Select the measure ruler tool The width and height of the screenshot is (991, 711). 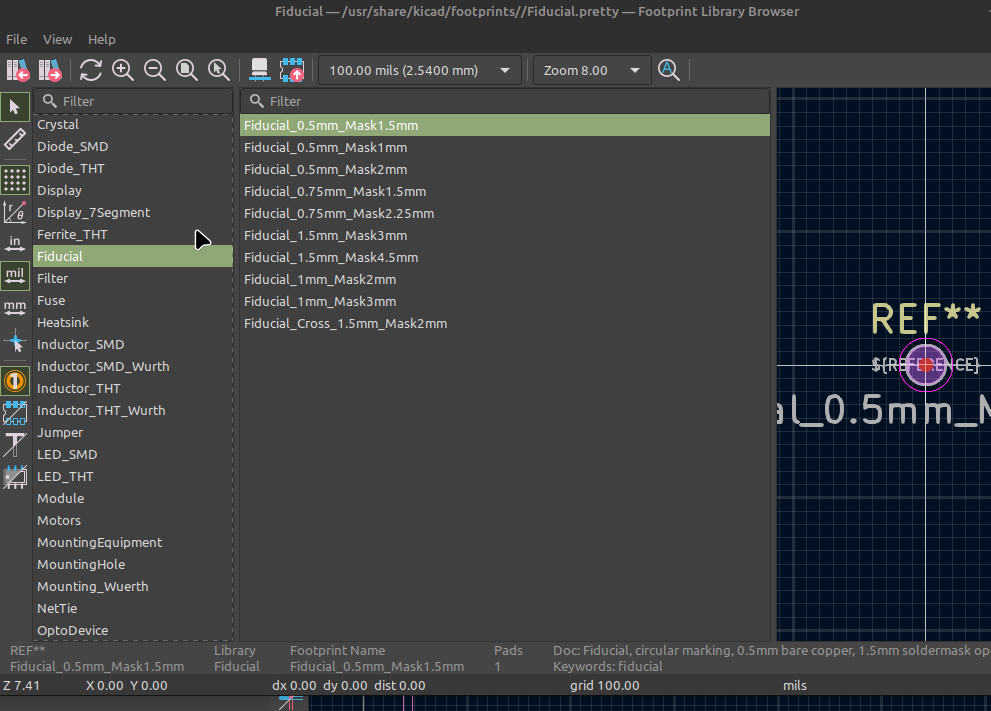(x=15, y=139)
